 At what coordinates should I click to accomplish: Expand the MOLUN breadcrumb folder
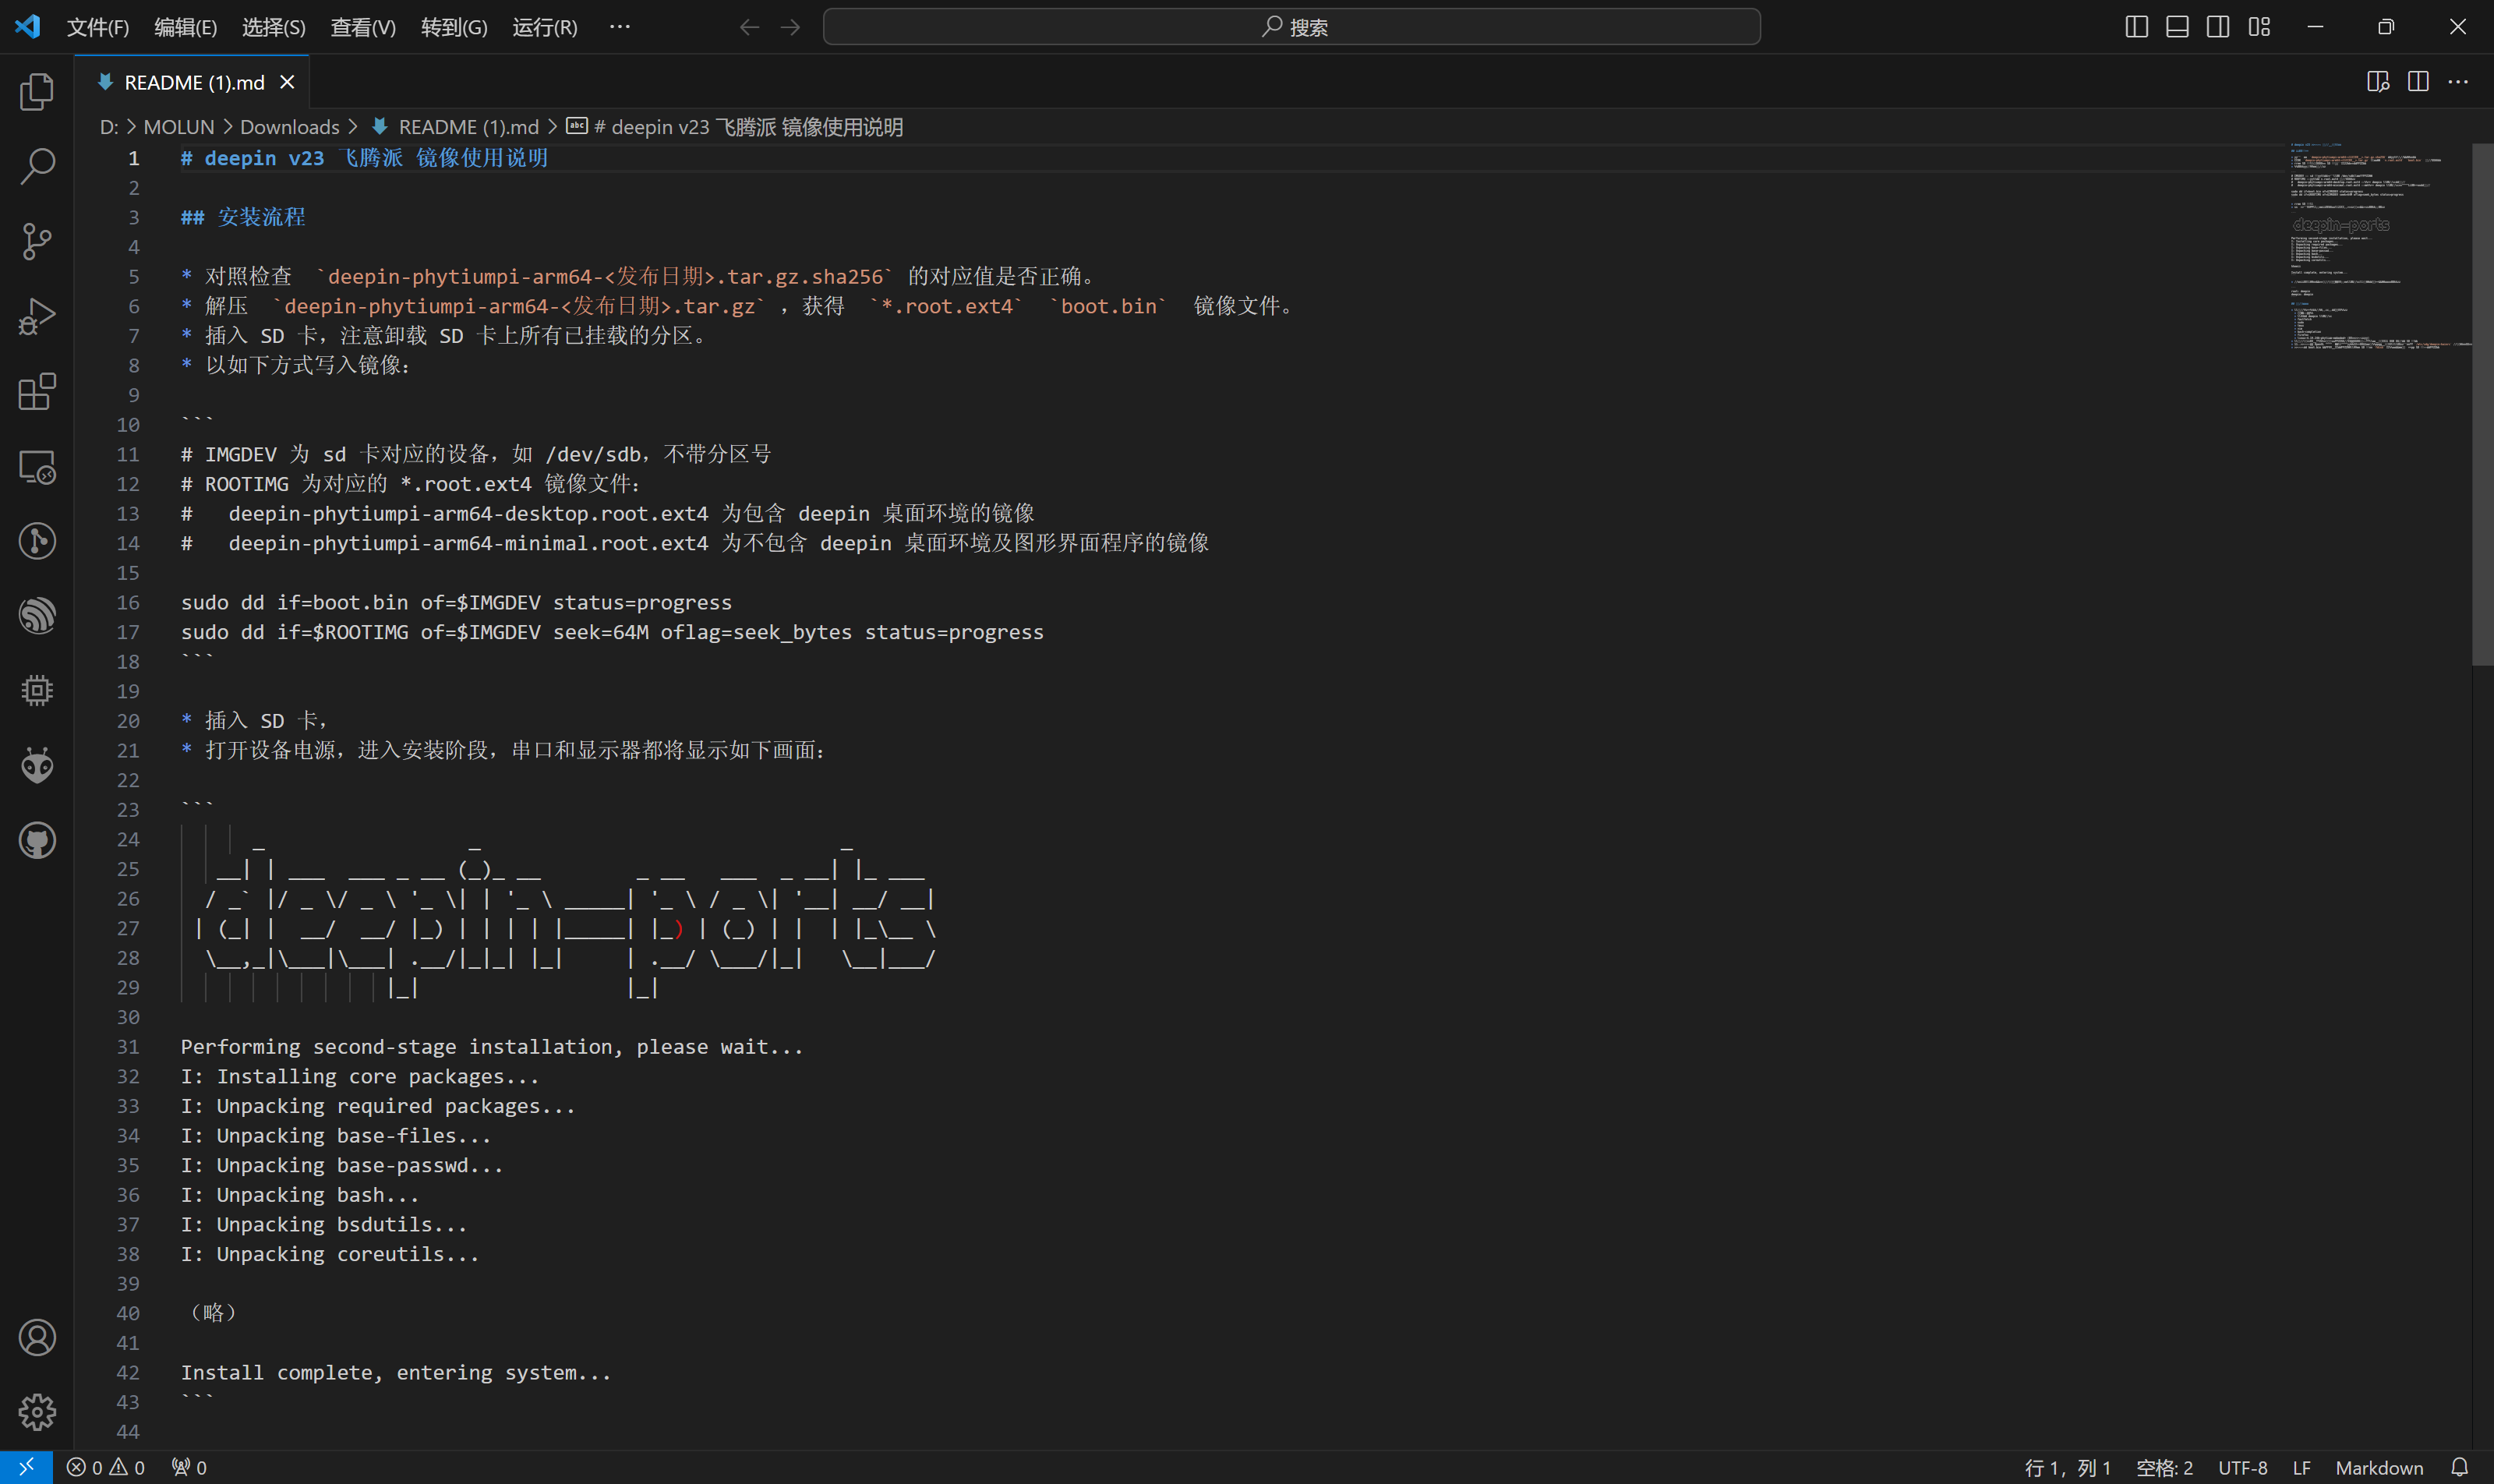pyautogui.click(x=178, y=127)
